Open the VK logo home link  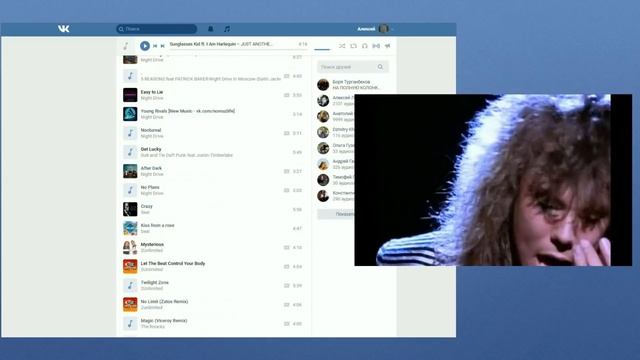[x=63, y=29]
